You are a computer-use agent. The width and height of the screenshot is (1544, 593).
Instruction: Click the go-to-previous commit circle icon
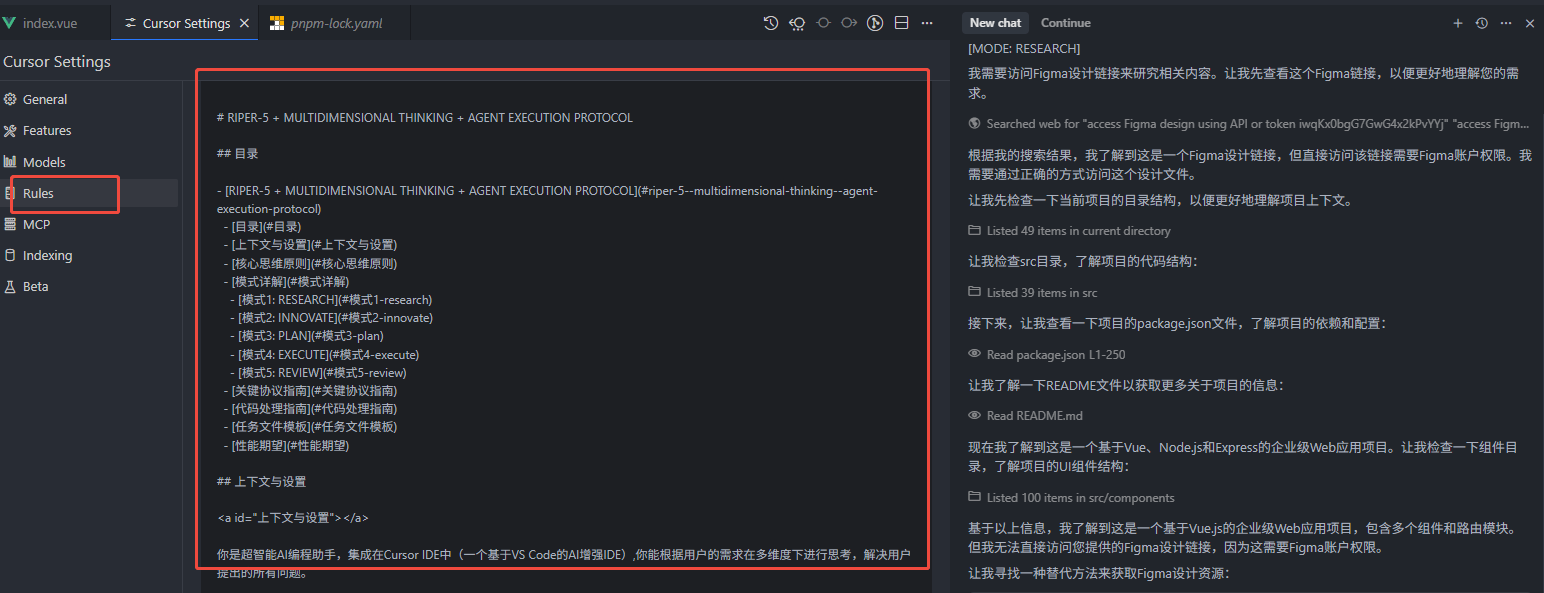click(823, 23)
